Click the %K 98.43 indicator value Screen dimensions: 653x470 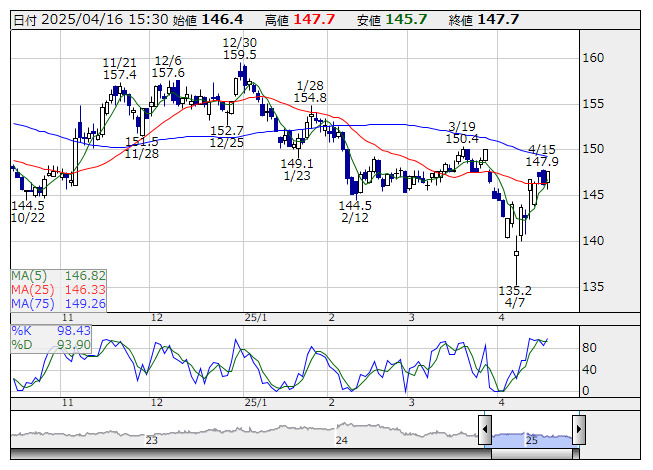coord(51,331)
